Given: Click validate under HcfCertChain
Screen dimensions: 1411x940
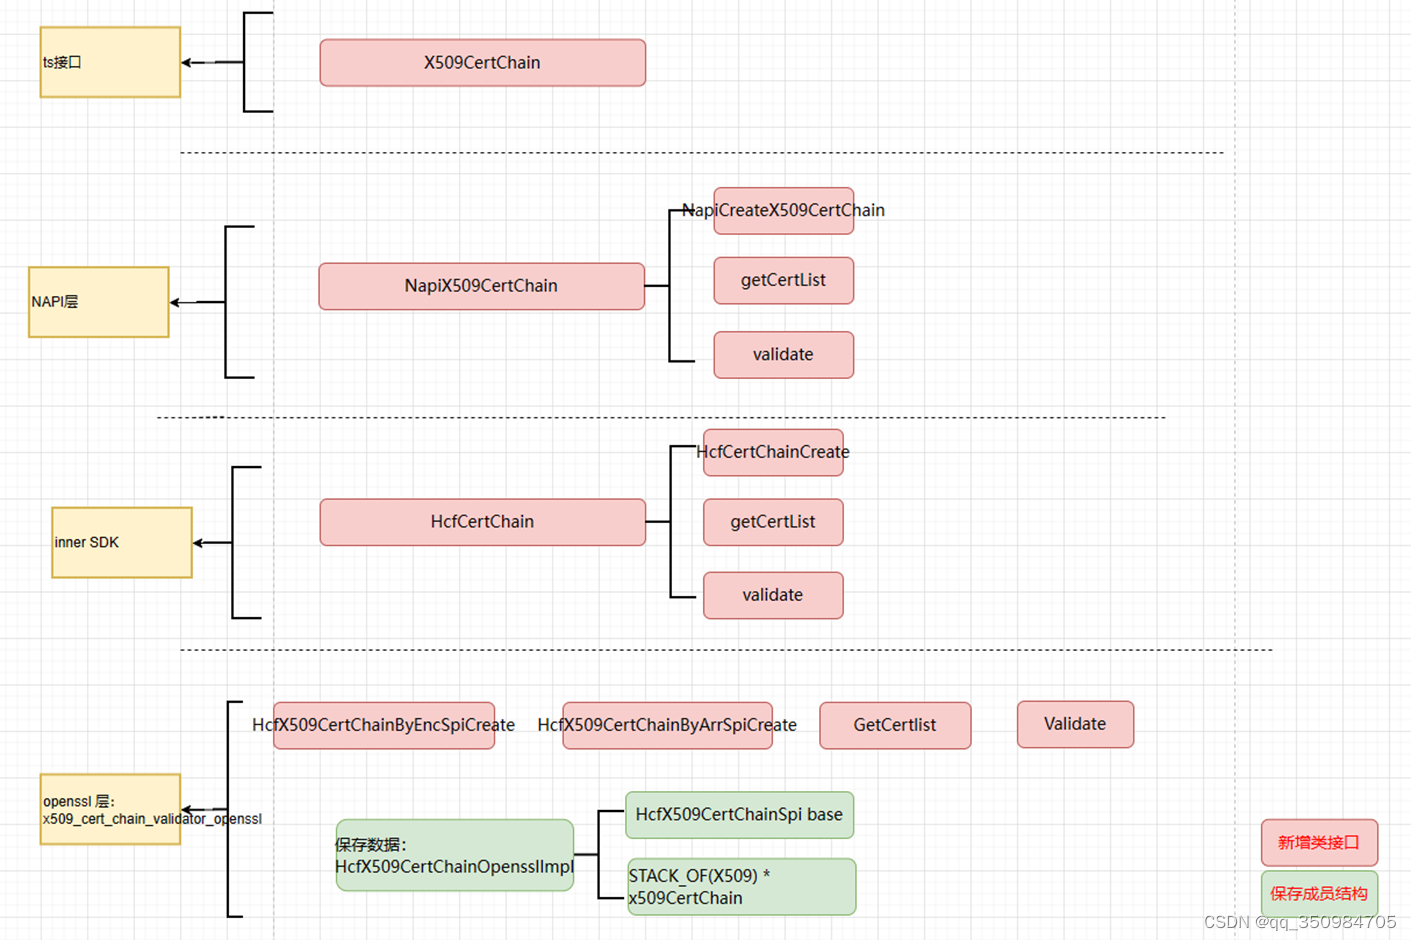Looking at the screenshot, I should coord(773,595).
